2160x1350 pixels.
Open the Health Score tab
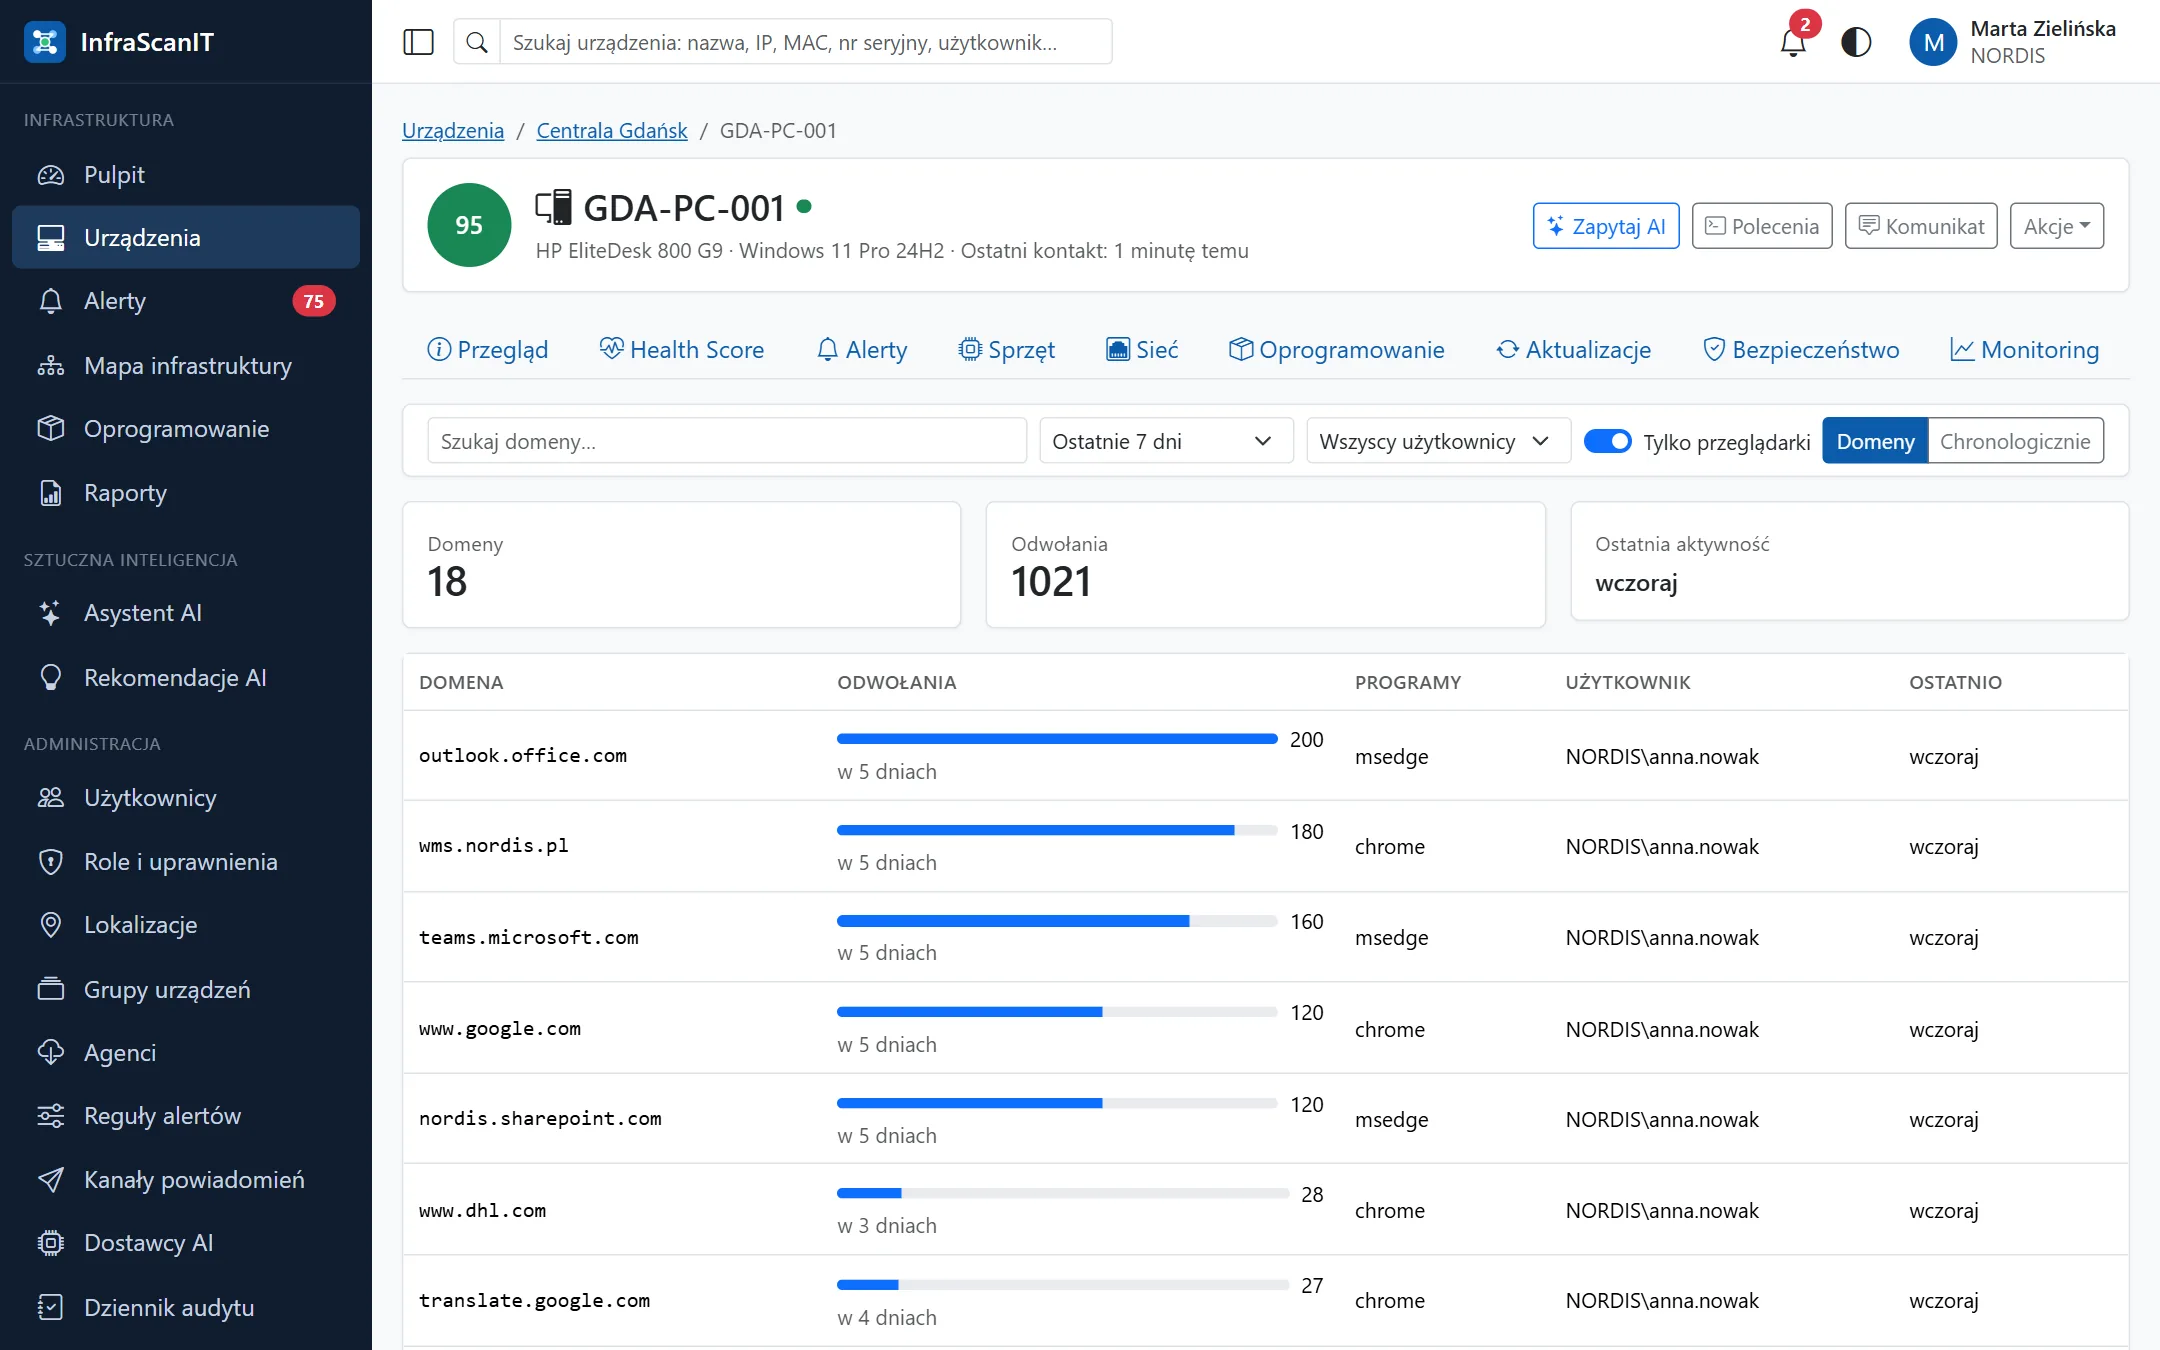point(682,350)
